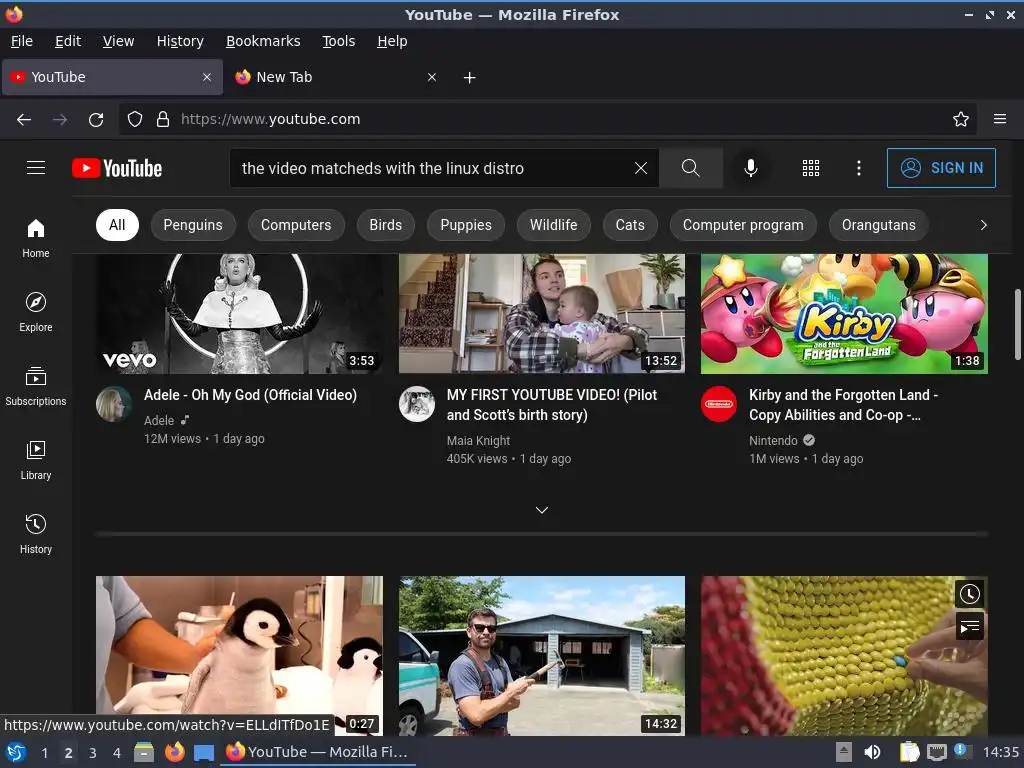Image resolution: width=1024 pixels, height=768 pixels.
Task: Reload the current page
Action: coord(96,120)
